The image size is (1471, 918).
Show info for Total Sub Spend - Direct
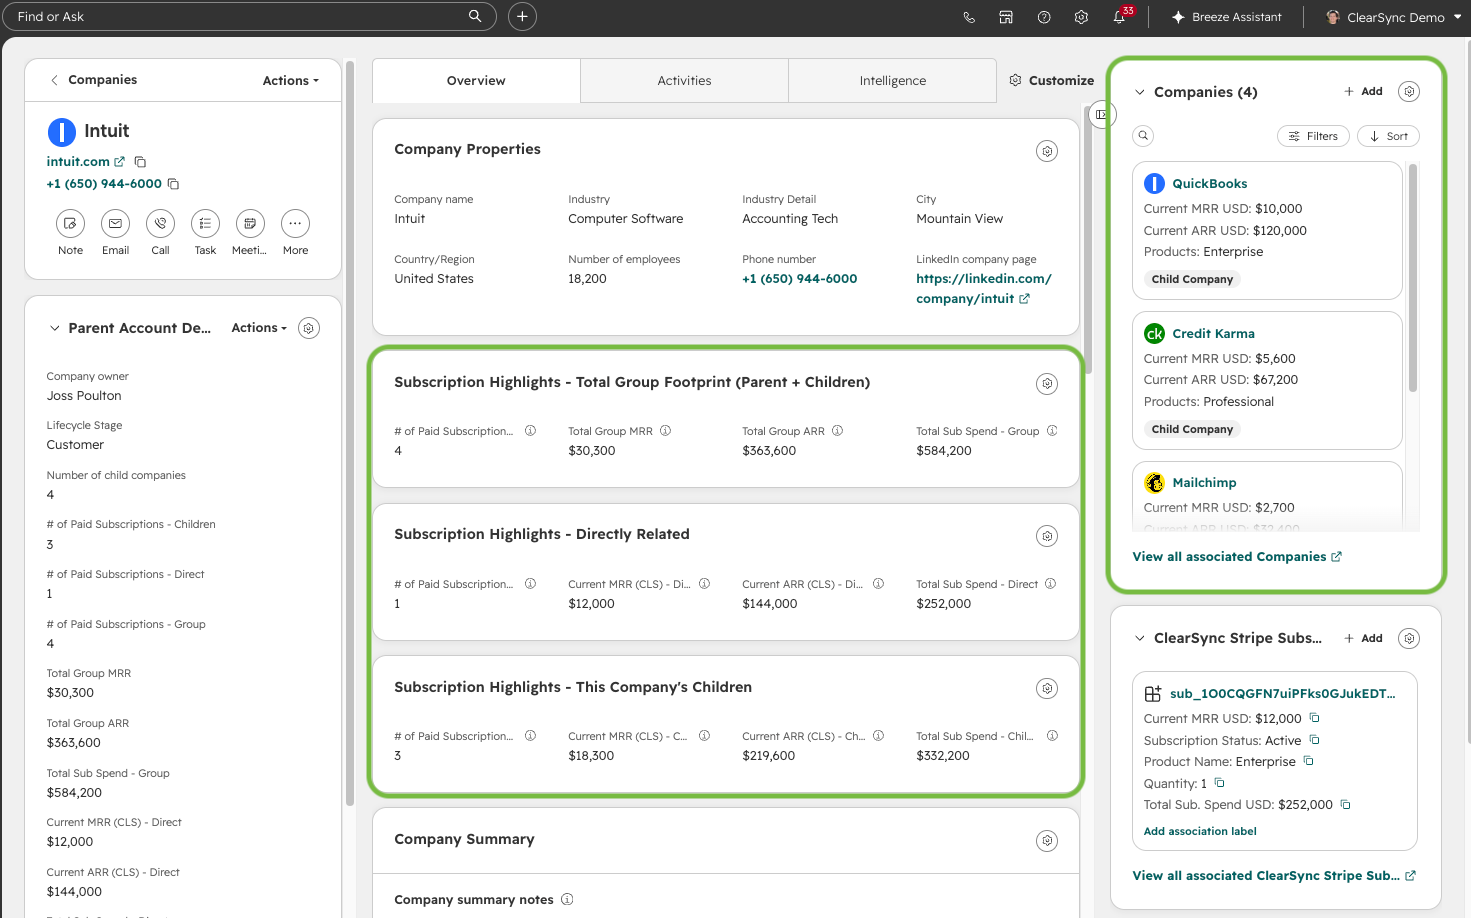tap(1050, 584)
